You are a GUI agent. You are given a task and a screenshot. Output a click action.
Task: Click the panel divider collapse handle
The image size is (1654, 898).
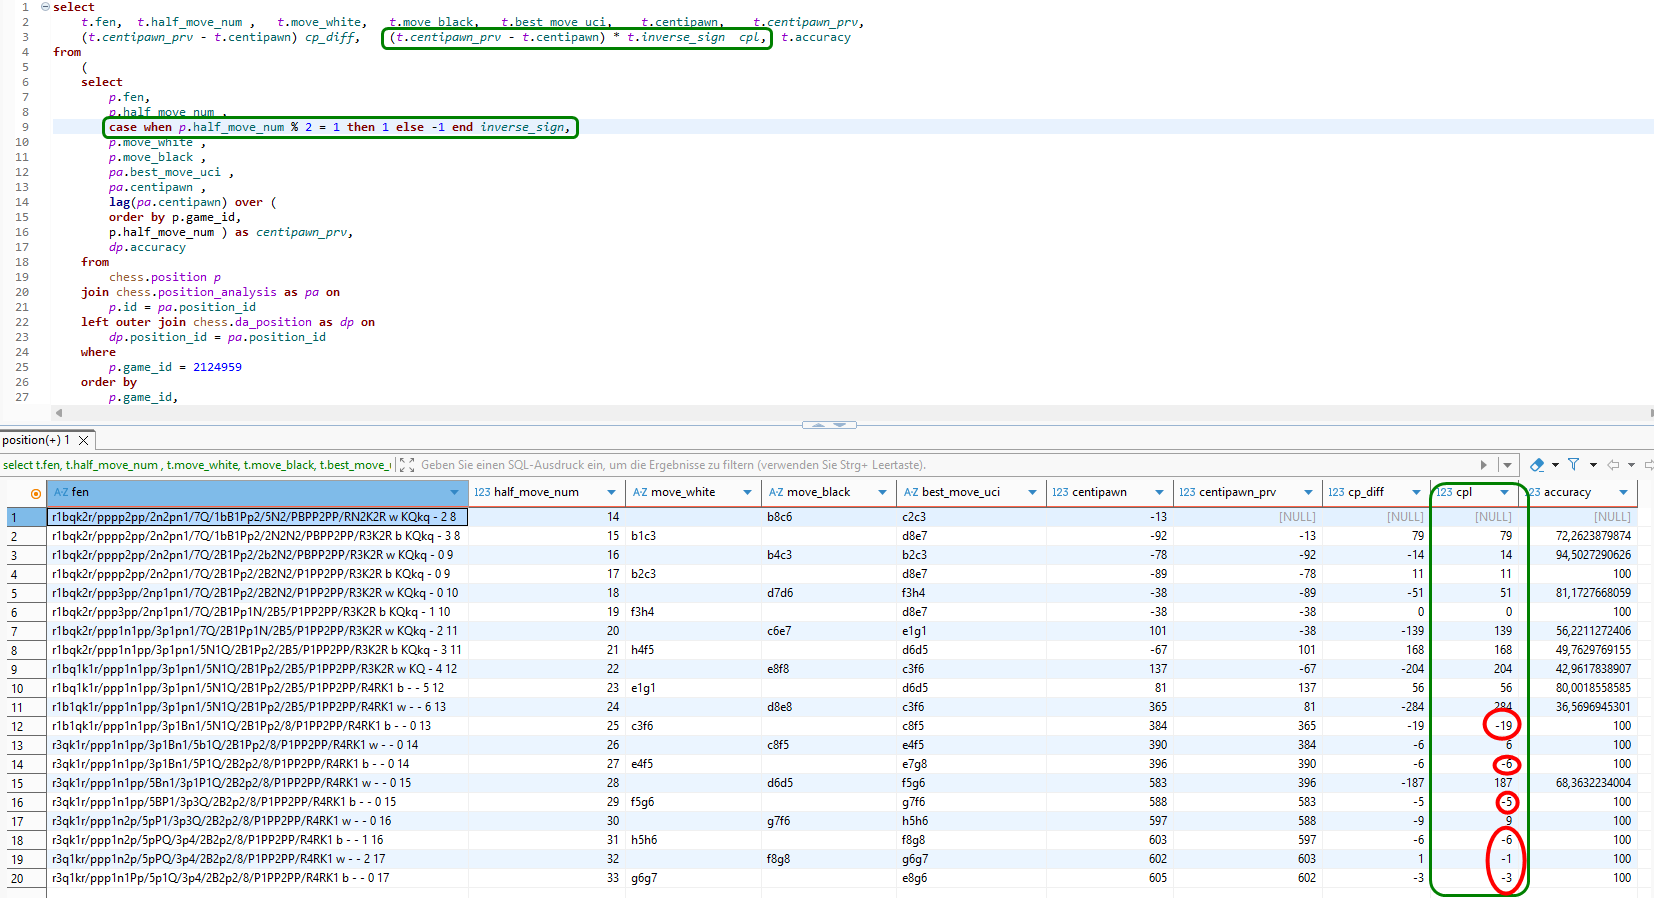[x=829, y=425]
